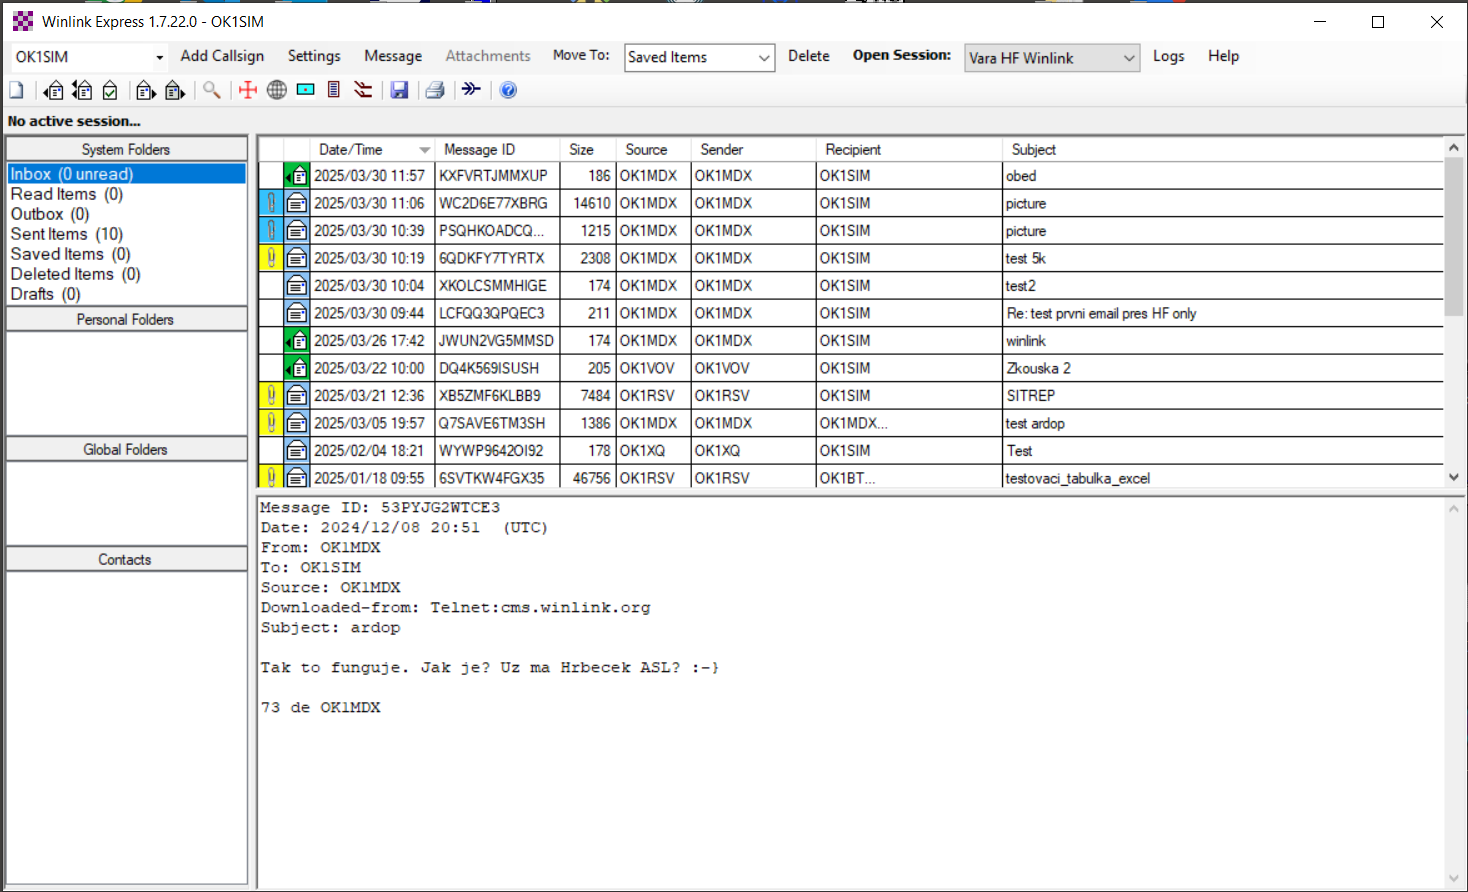Open the OK1SIM callsign dropdown
Image resolution: width=1468 pixels, height=892 pixels.
159,57
